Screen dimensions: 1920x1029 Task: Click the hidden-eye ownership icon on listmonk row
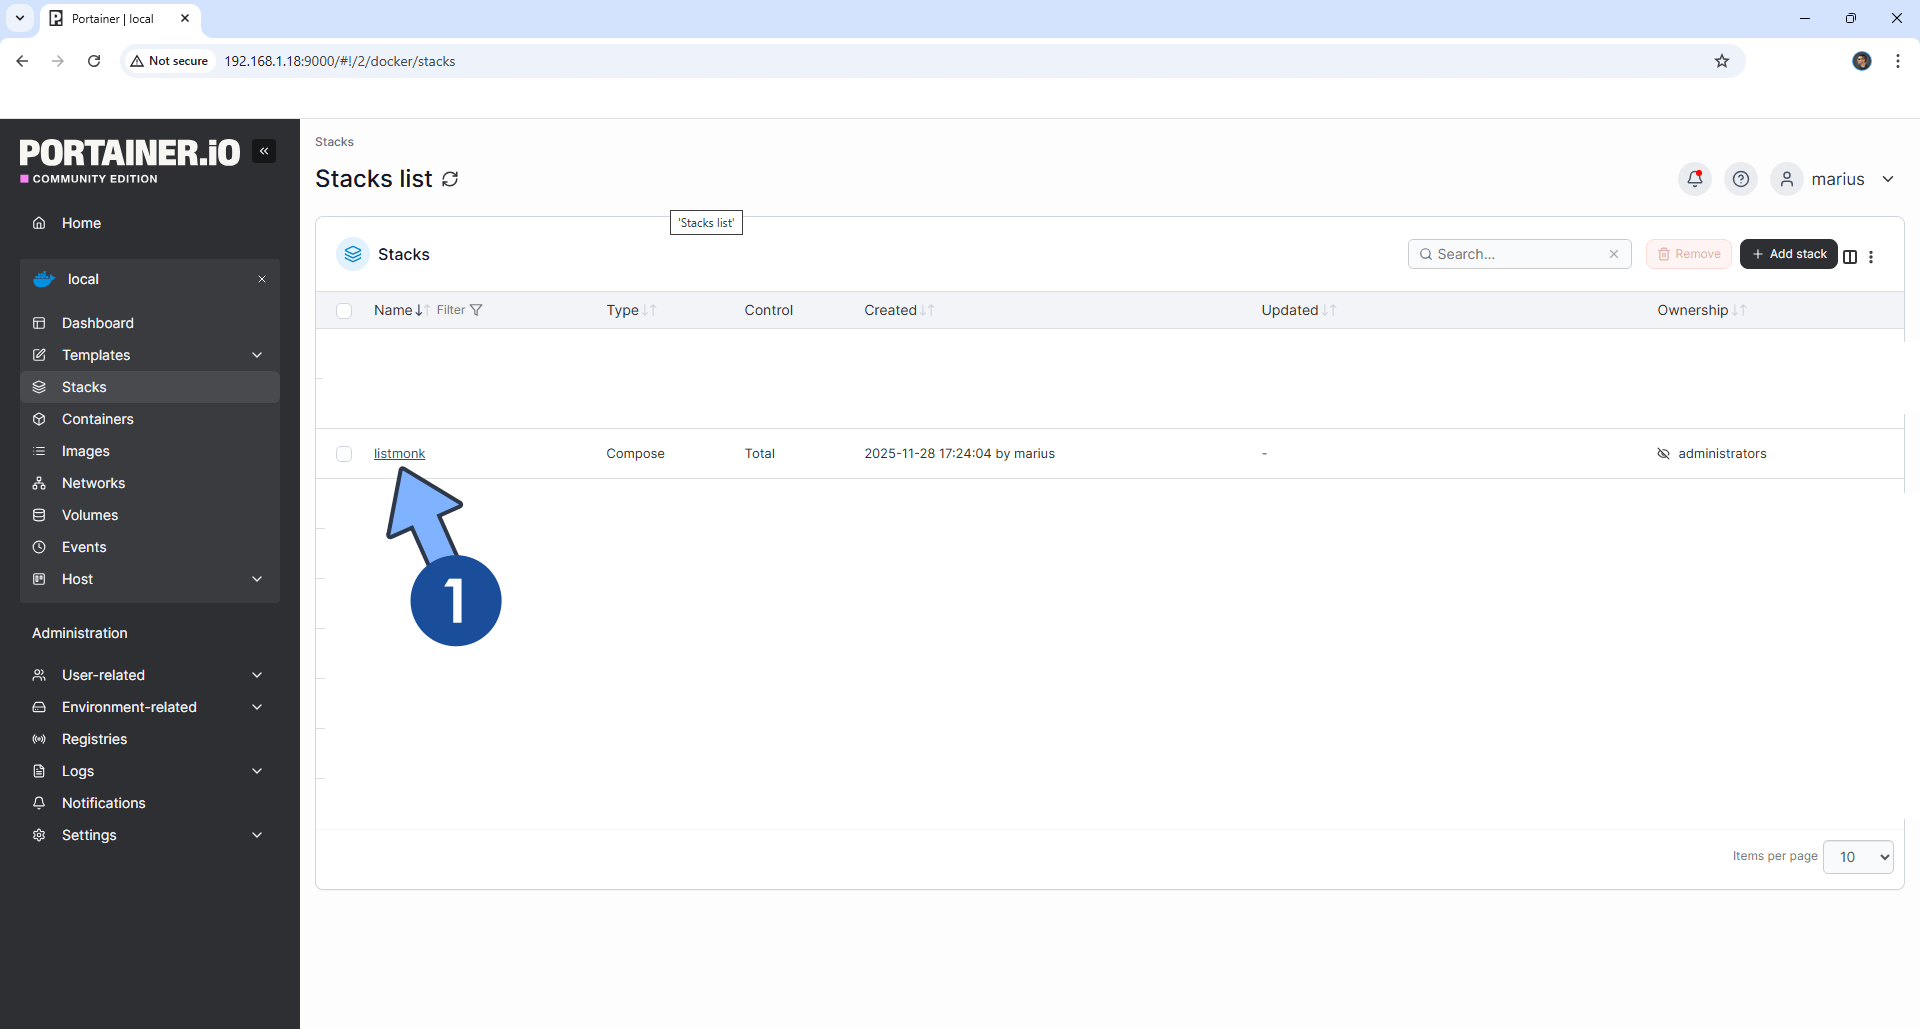pyautogui.click(x=1663, y=453)
